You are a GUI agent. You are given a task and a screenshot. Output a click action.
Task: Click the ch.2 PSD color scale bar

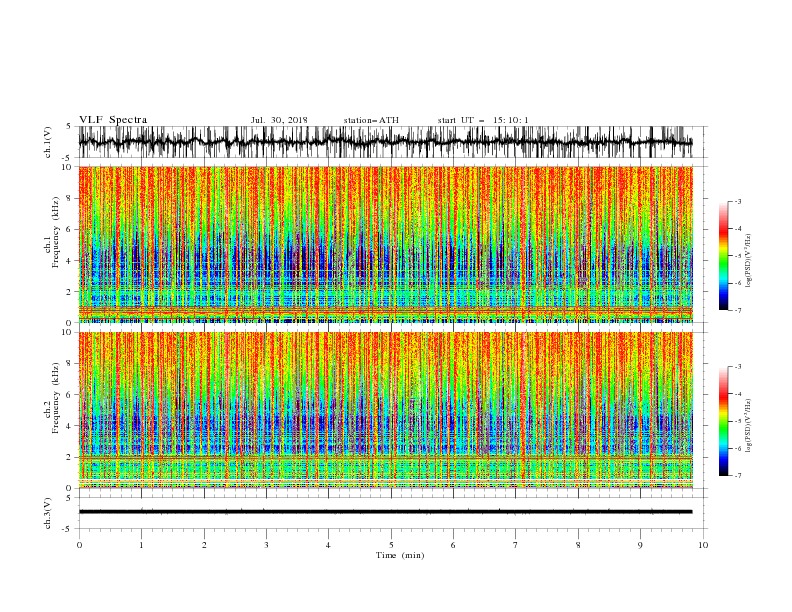[724, 421]
